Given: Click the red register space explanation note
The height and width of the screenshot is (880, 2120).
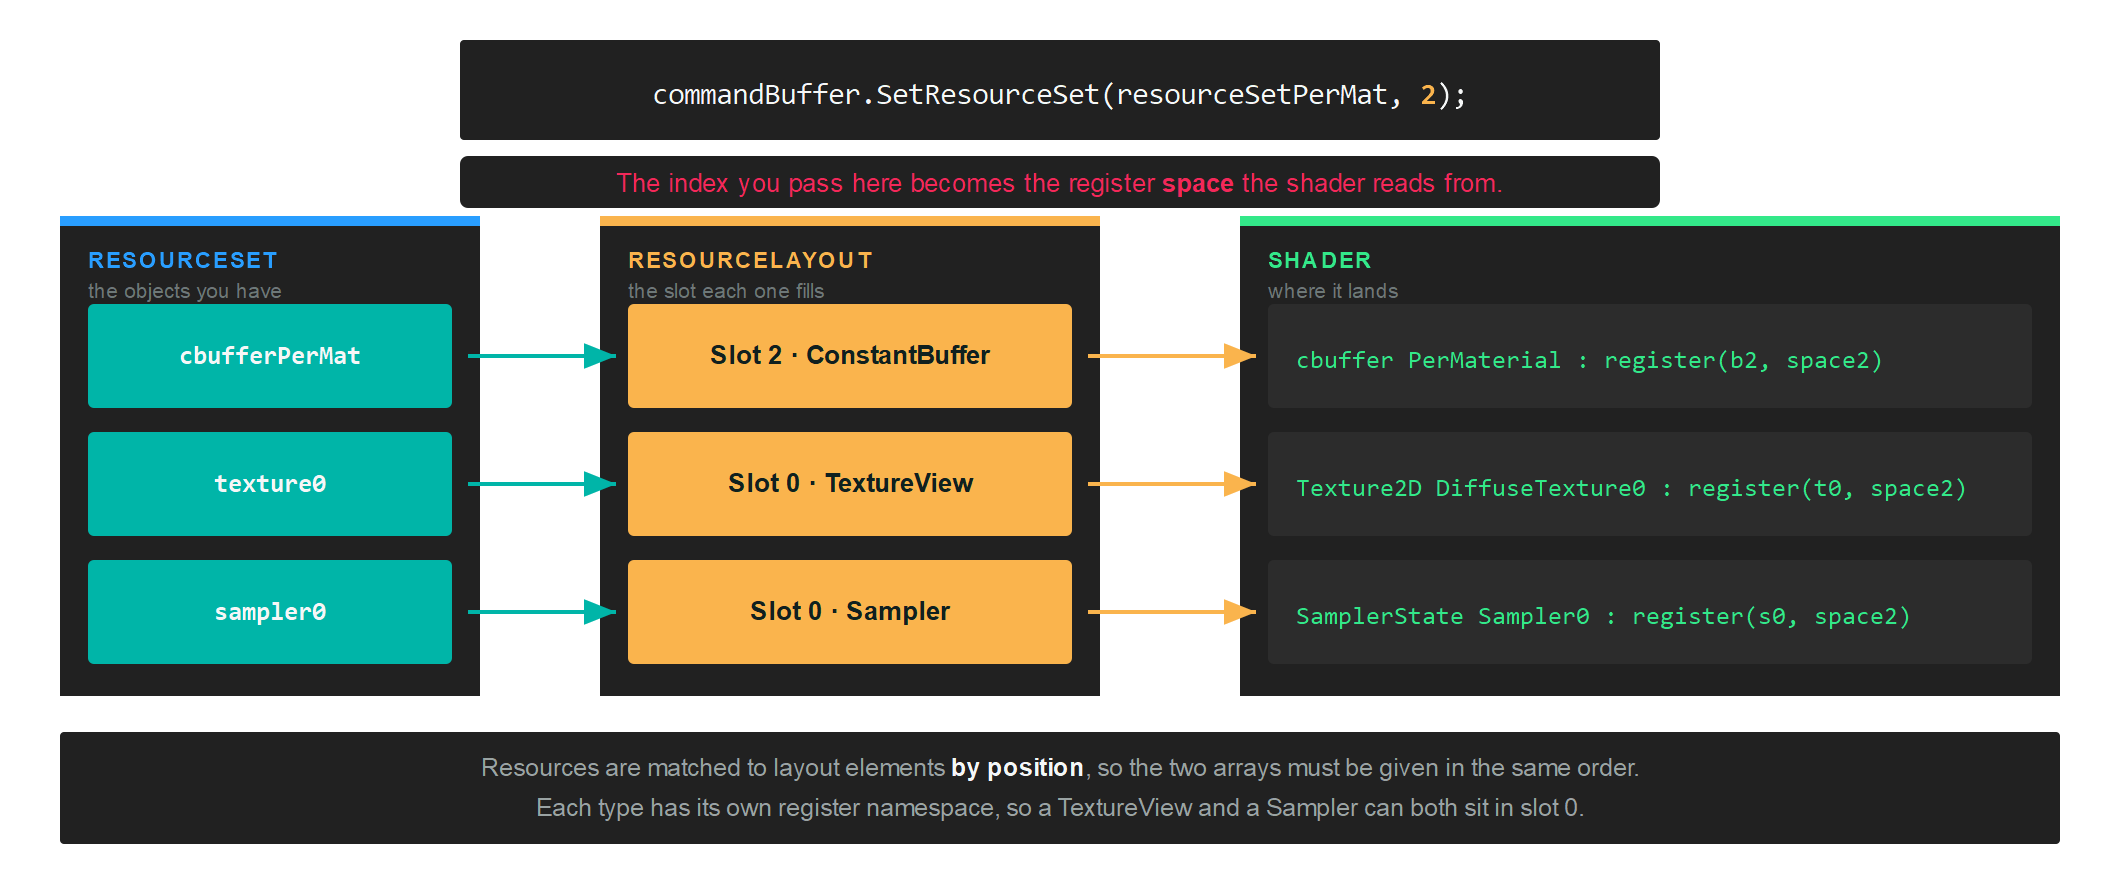Looking at the screenshot, I should (x=1059, y=183).
